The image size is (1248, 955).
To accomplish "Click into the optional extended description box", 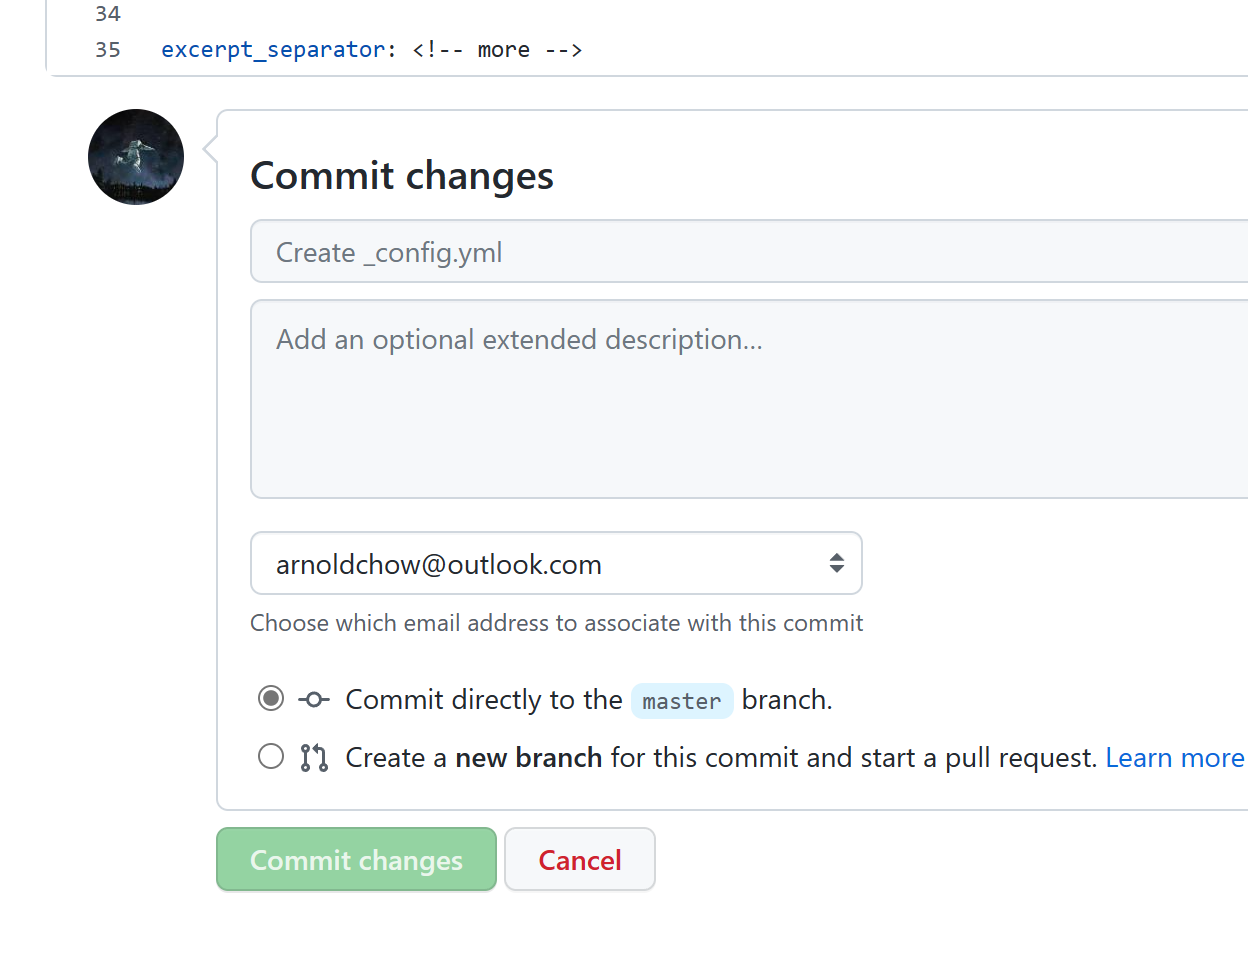I will tap(748, 398).
